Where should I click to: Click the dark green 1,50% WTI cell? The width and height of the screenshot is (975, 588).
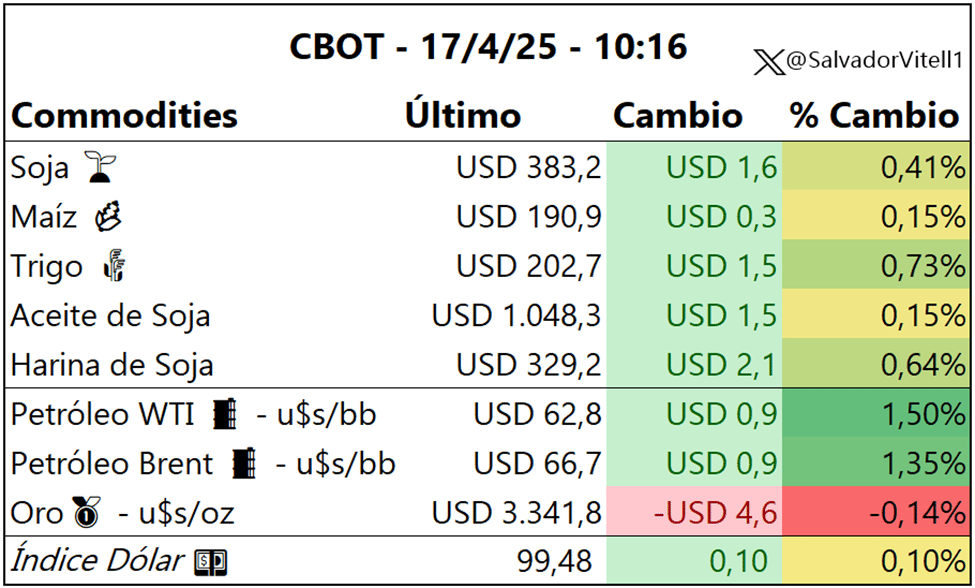tap(876, 413)
